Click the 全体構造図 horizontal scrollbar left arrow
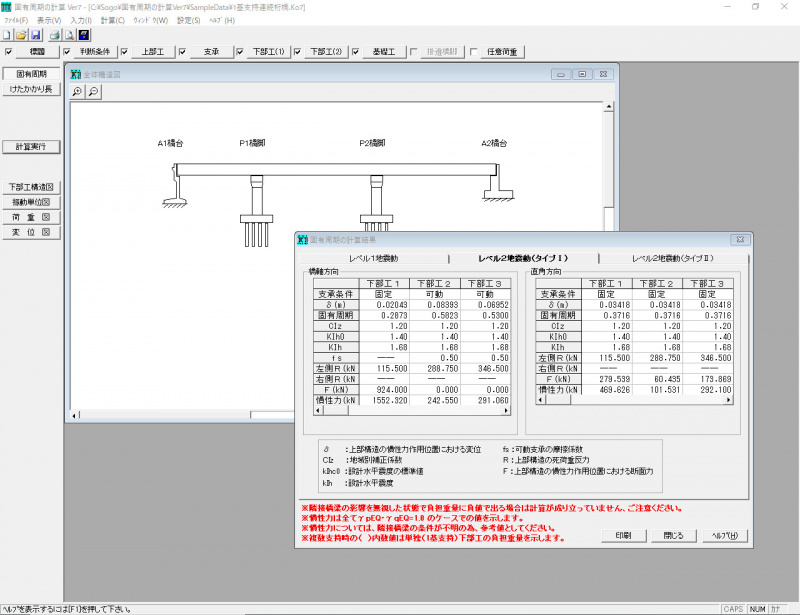 pos(74,415)
